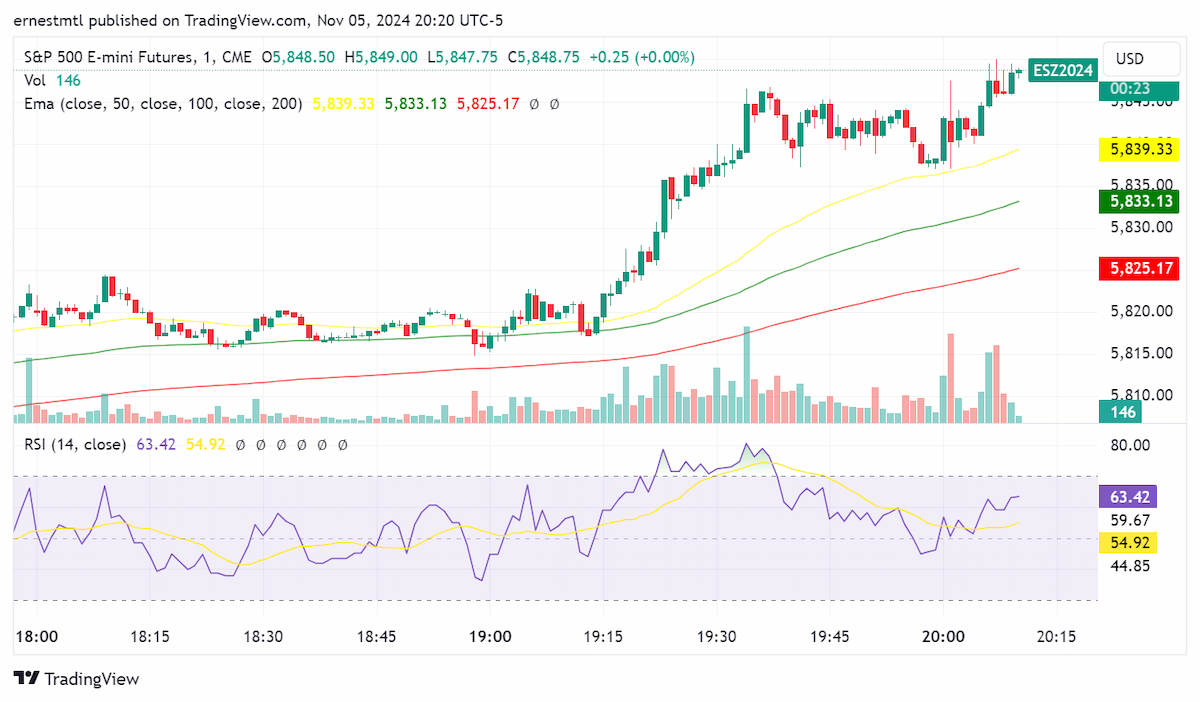Select the Vol indicator legend label
Image resolution: width=1200 pixels, height=702 pixels.
coord(35,80)
